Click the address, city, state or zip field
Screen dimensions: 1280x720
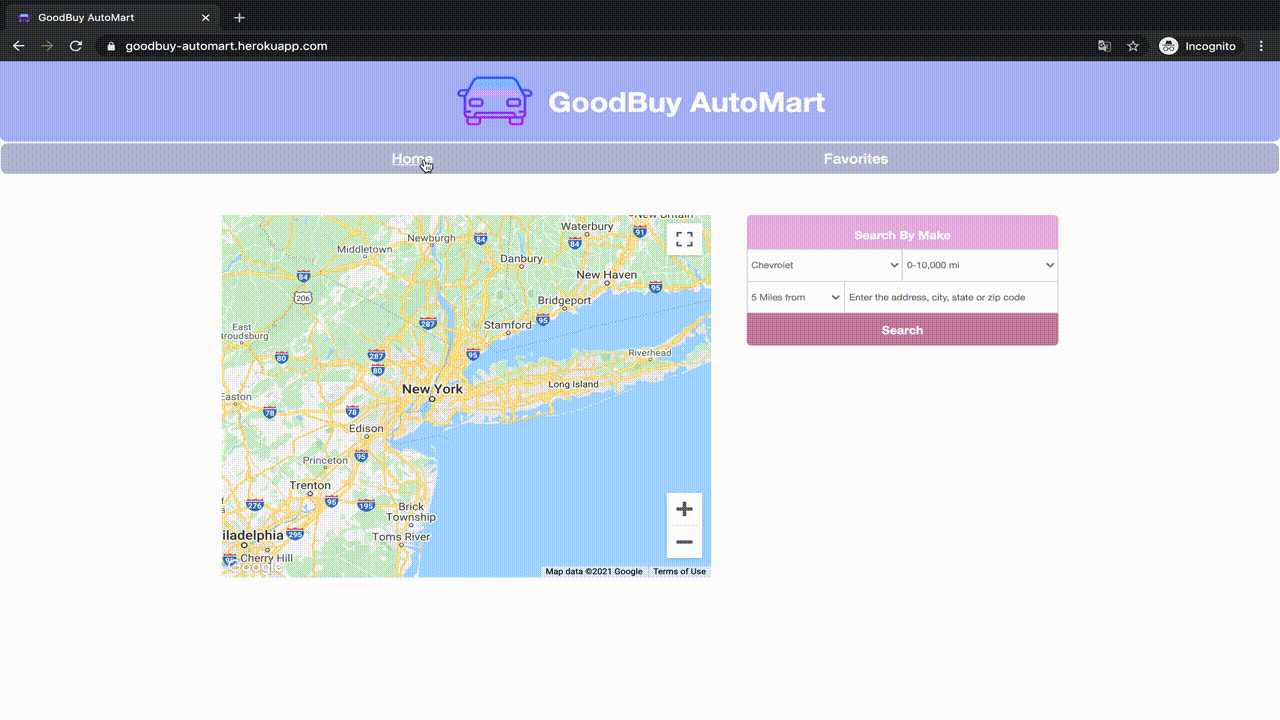pos(950,297)
